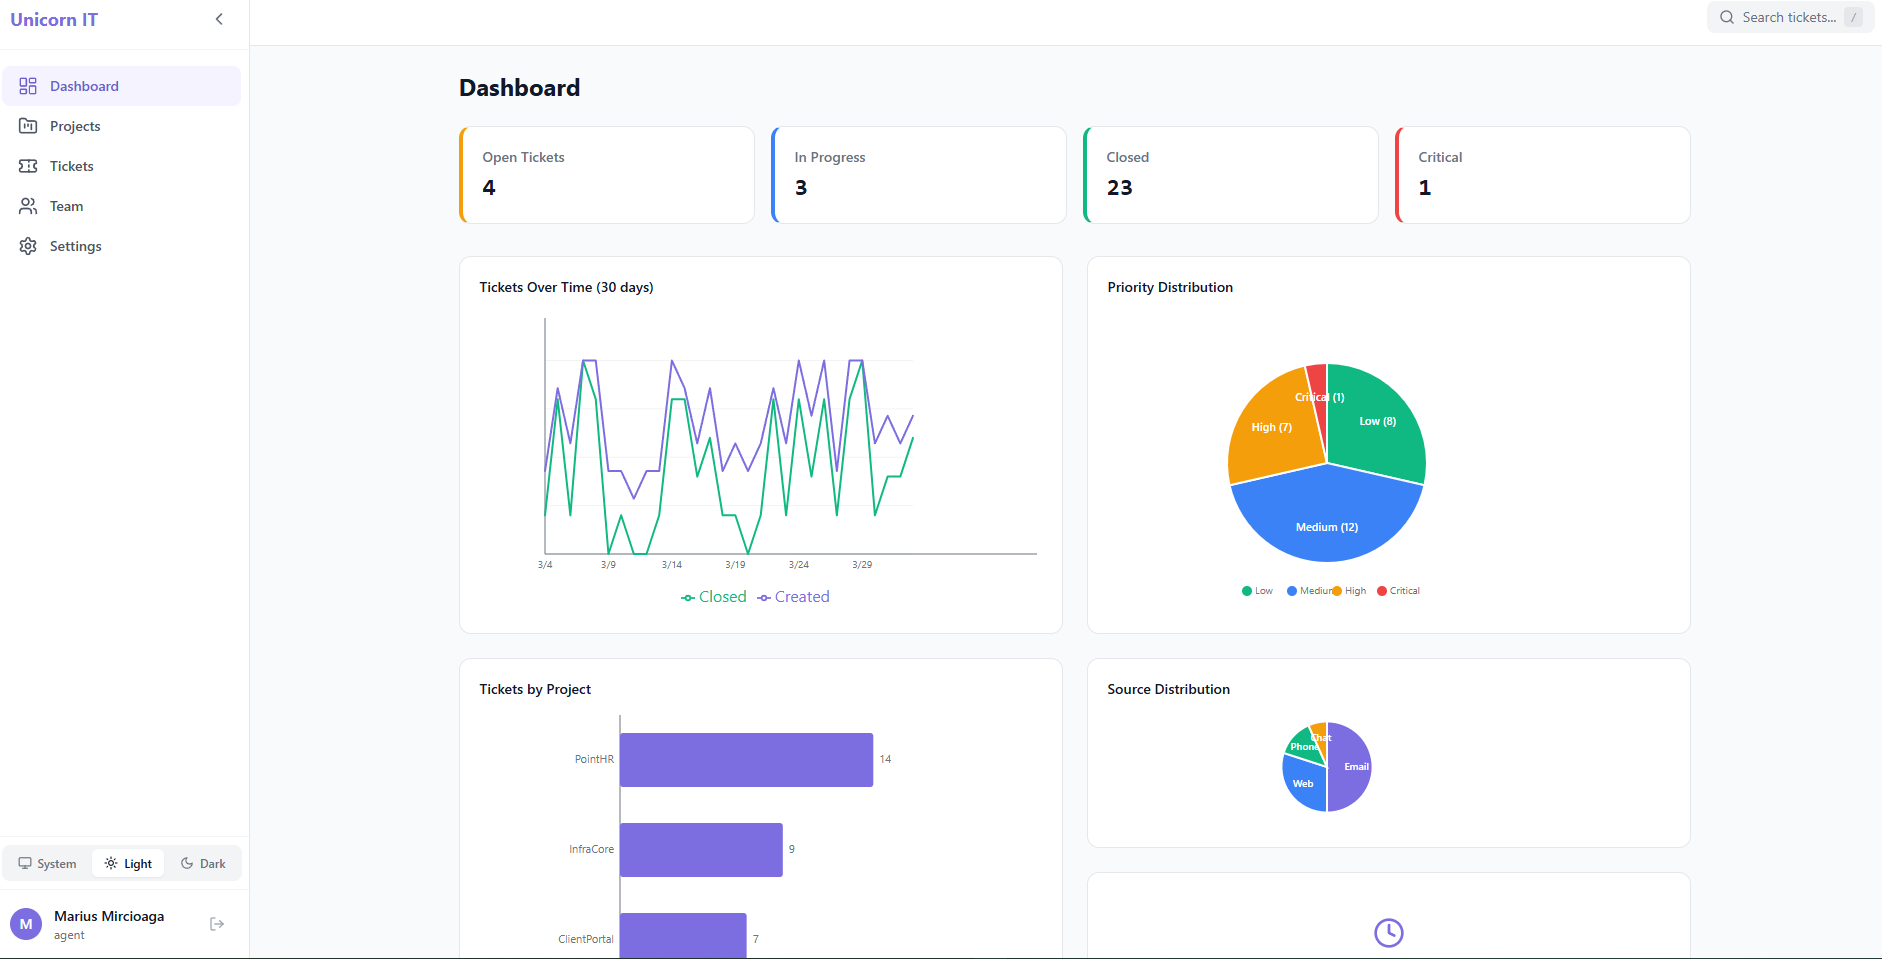Hide the Closed series in the legend
This screenshot has height=959, width=1882.
[x=713, y=596]
